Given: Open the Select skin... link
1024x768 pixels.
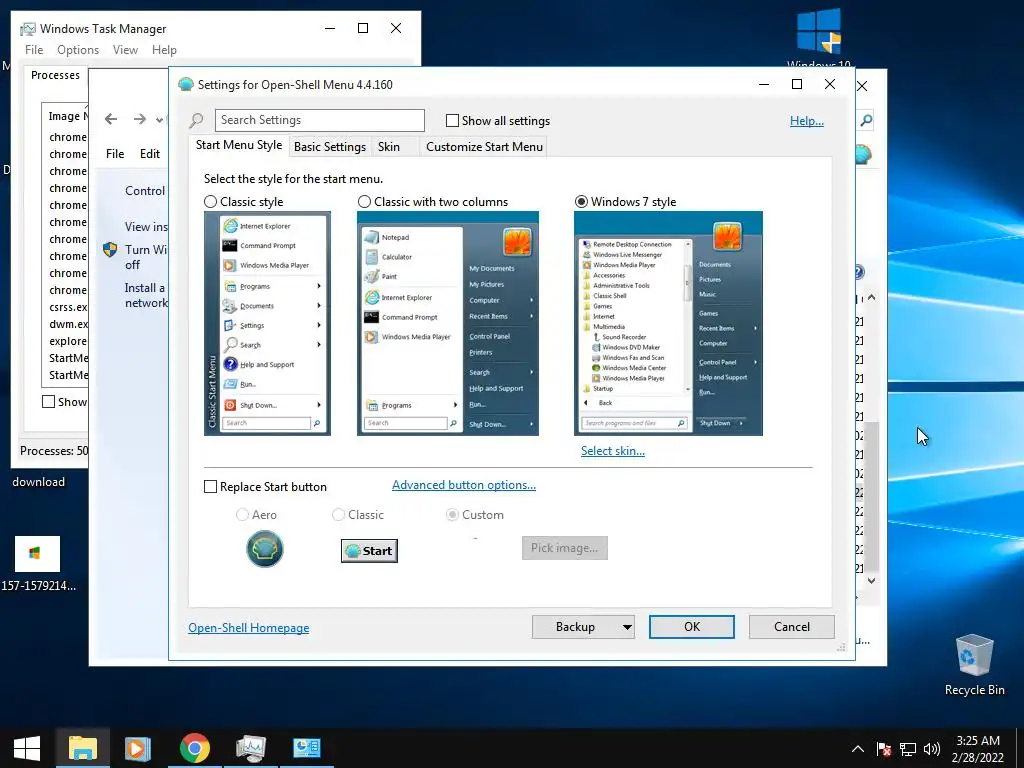Looking at the screenshot, I should (613, 451).
